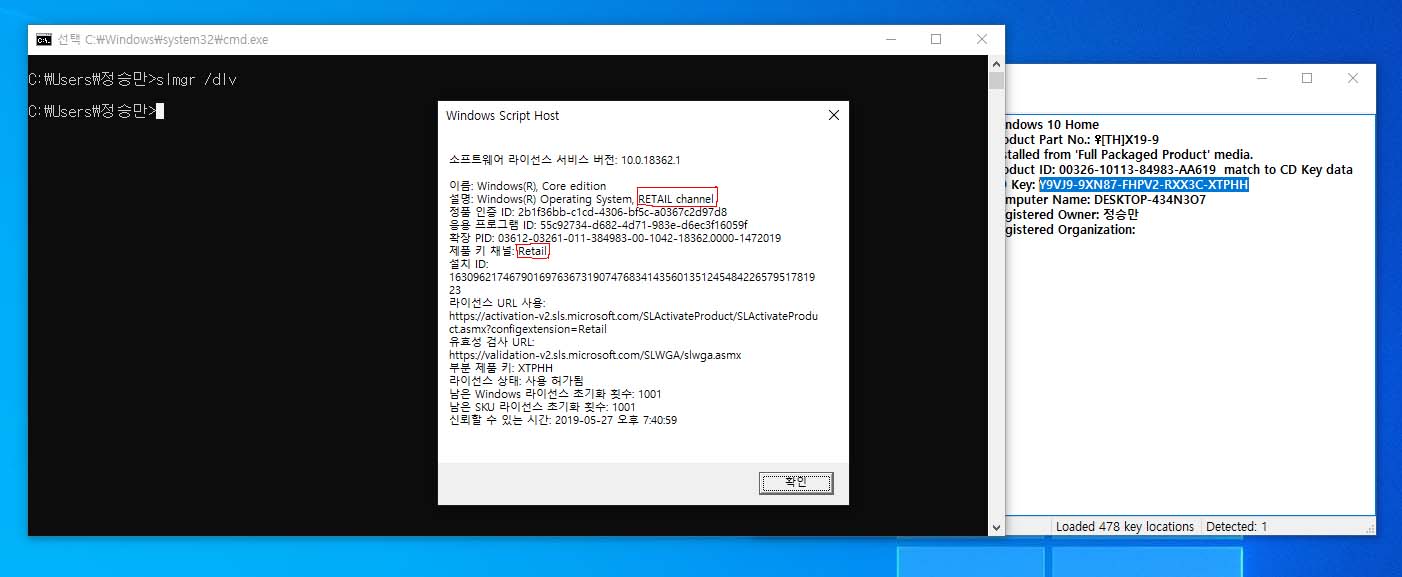Click the cmd vertical scrollbar thumb
Screen dimensions: 1402x577
[996, 81]
